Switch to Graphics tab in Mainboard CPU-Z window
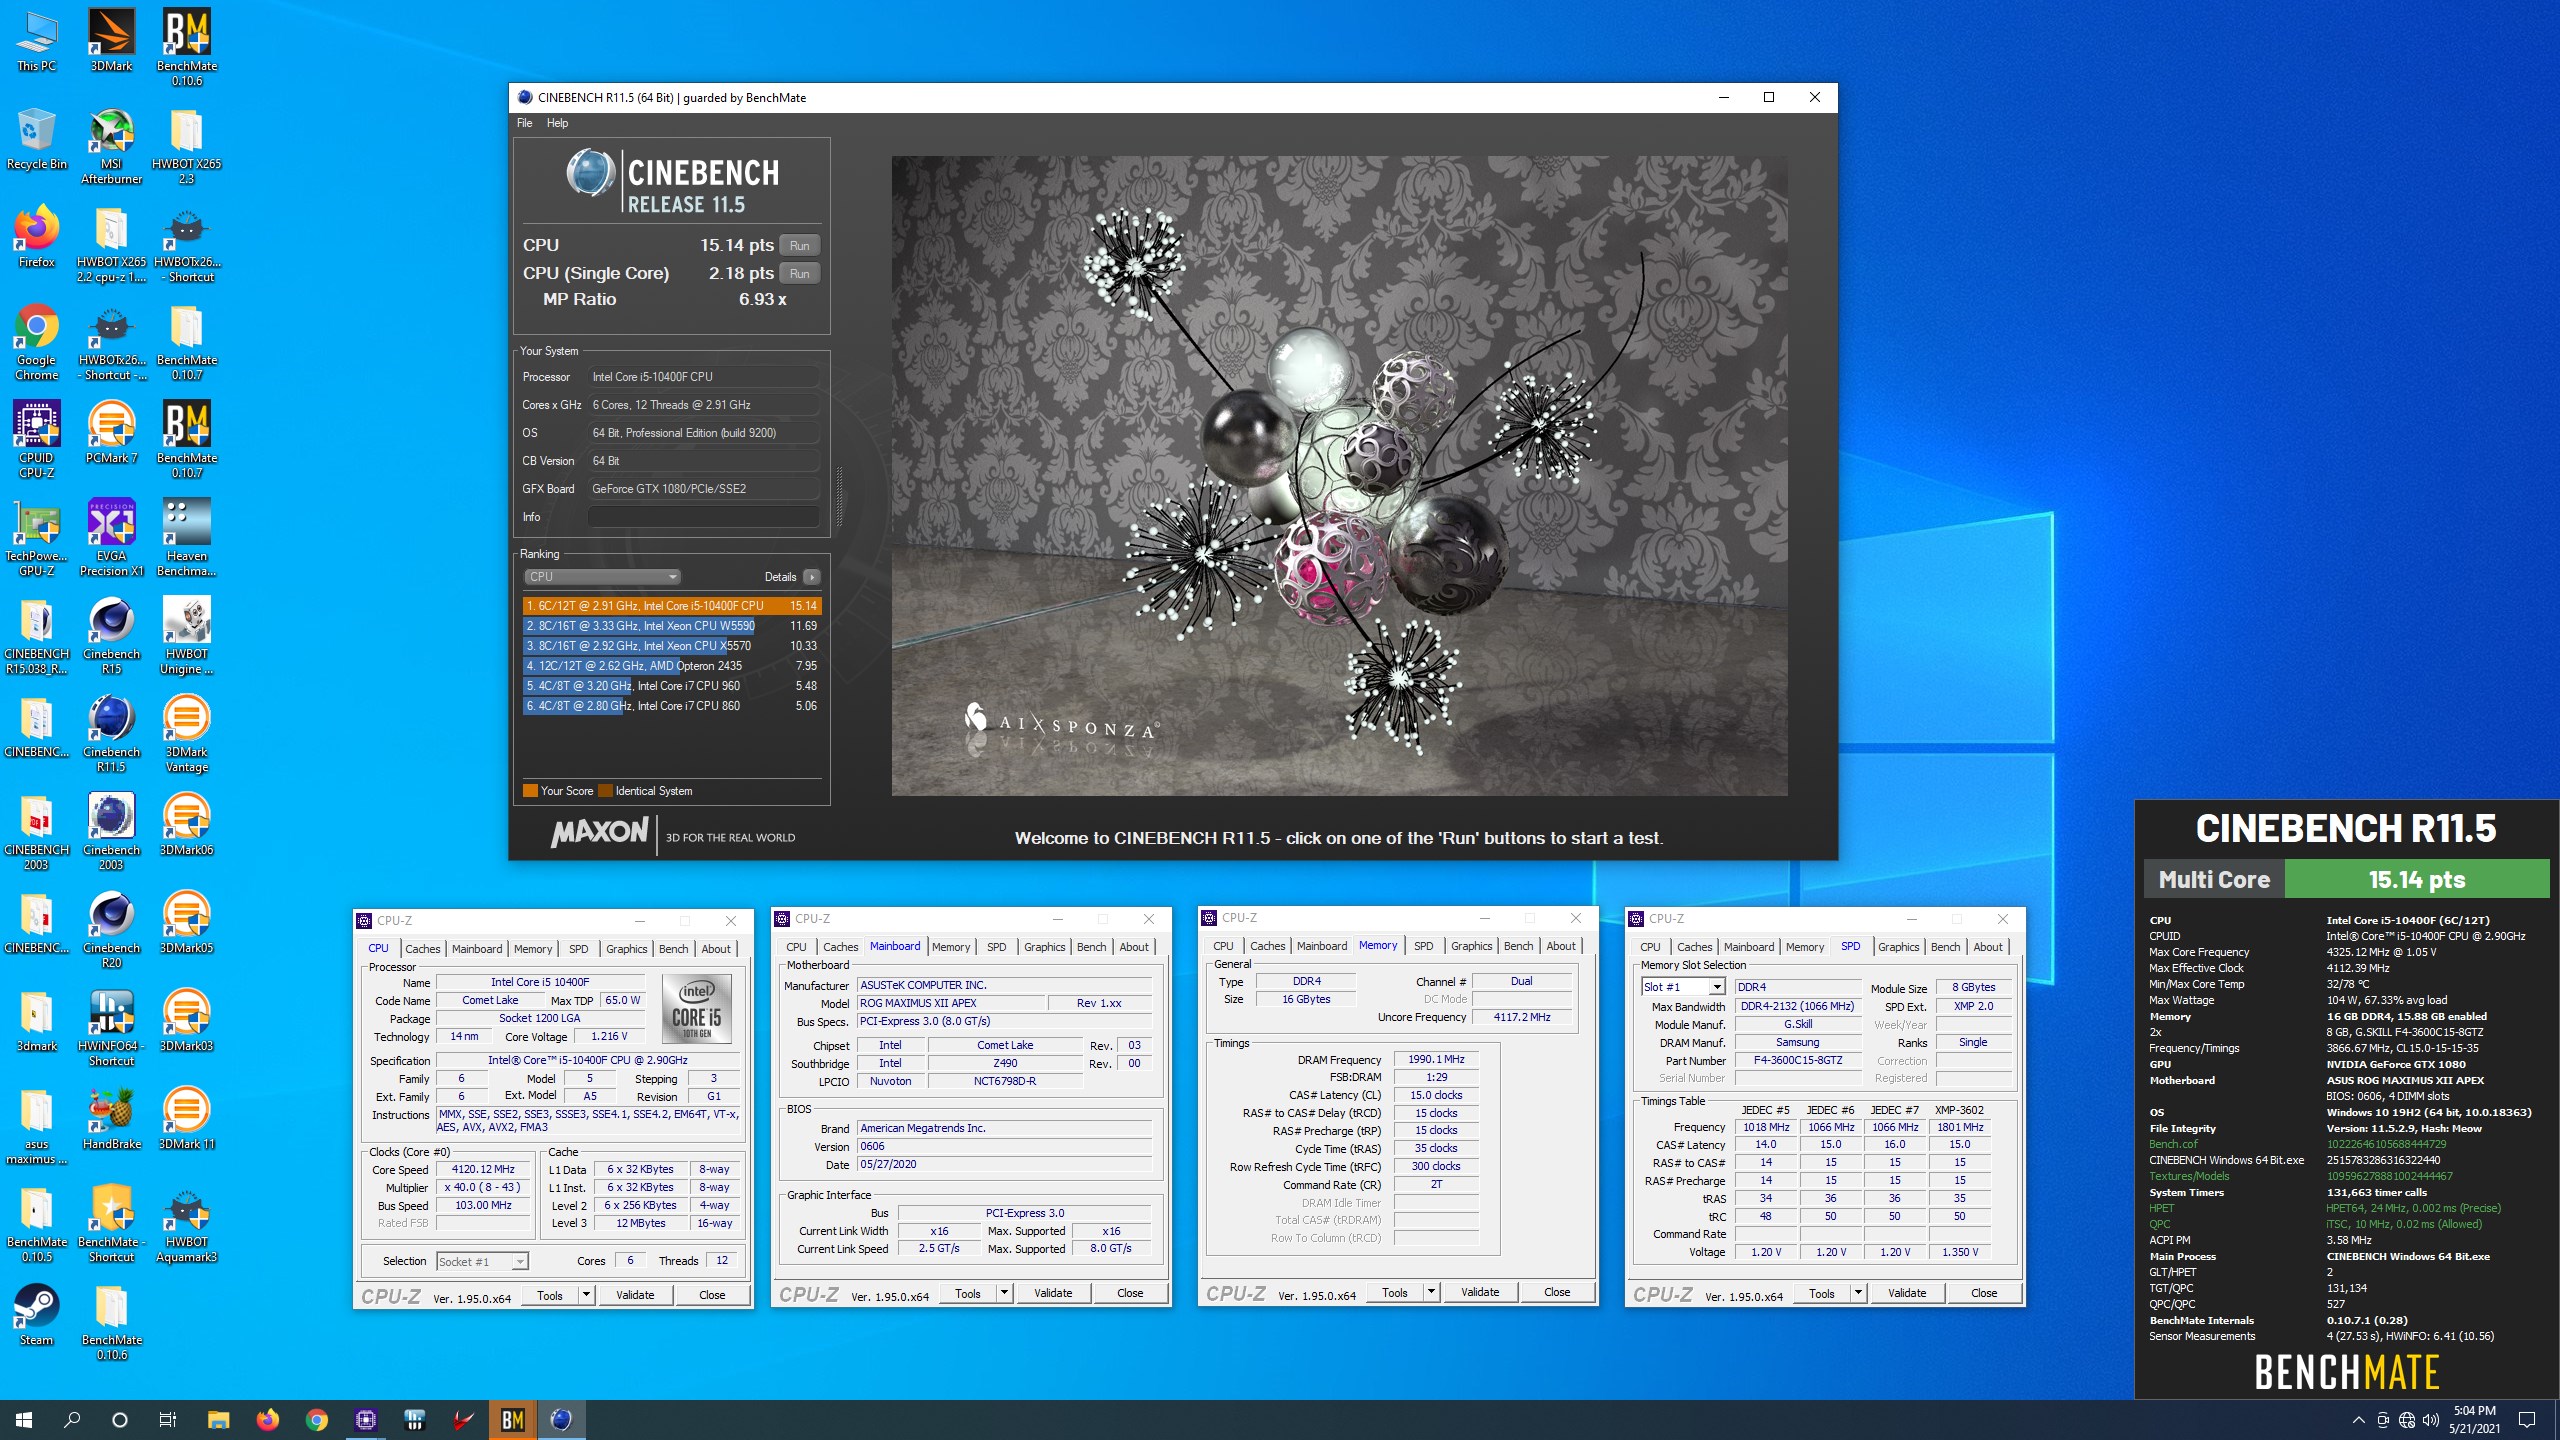The width and height of the screenshot is (2560, 1440). tap(1044, 947)
